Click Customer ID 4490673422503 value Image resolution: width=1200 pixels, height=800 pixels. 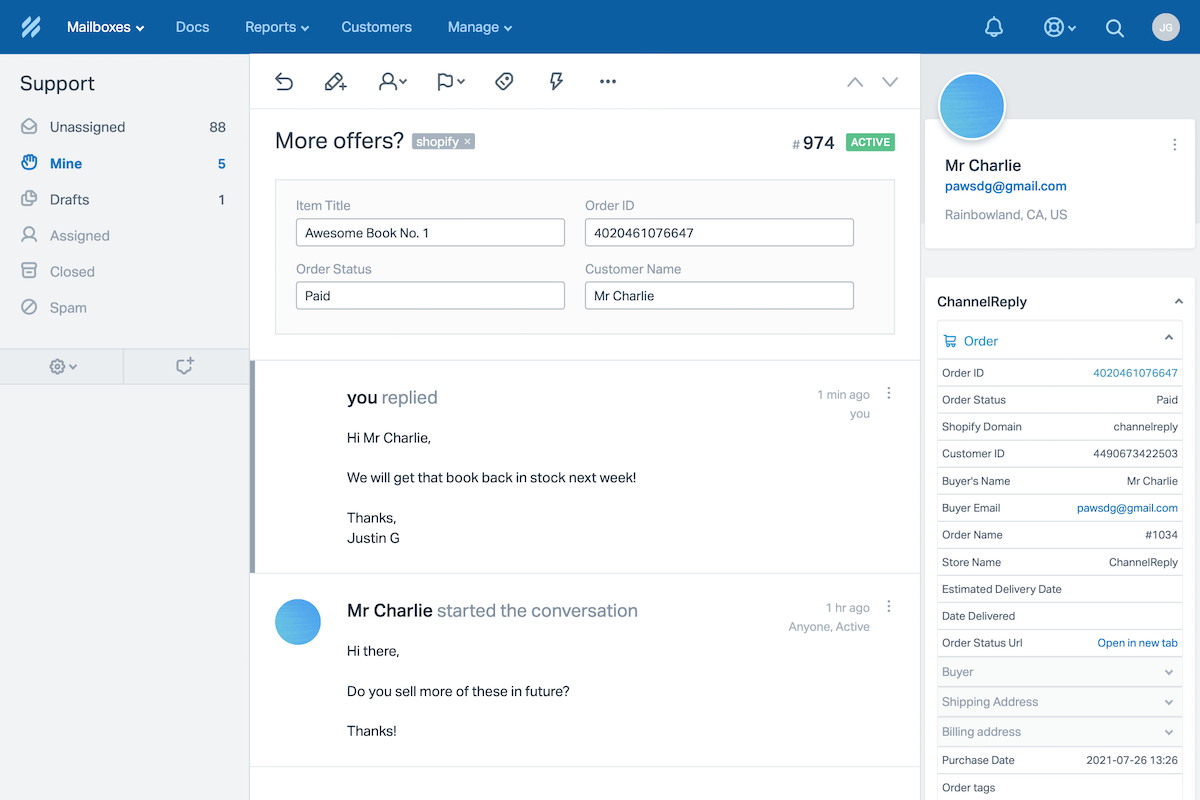[1135, 454]
